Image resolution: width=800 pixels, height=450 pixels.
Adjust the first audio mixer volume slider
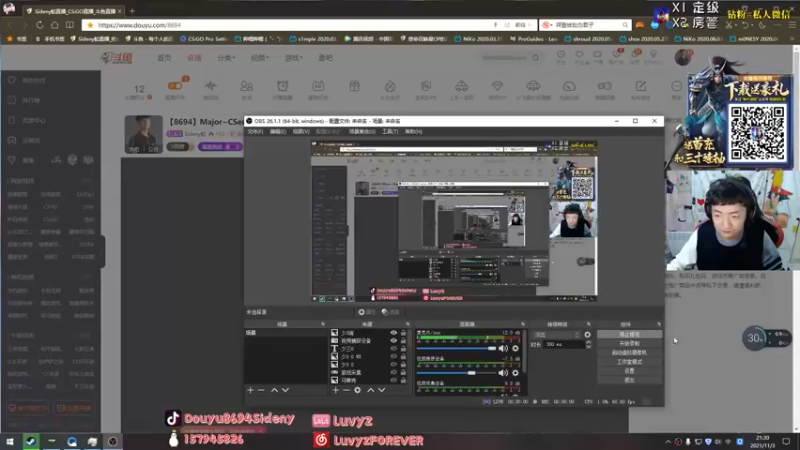tap(456, 348)
